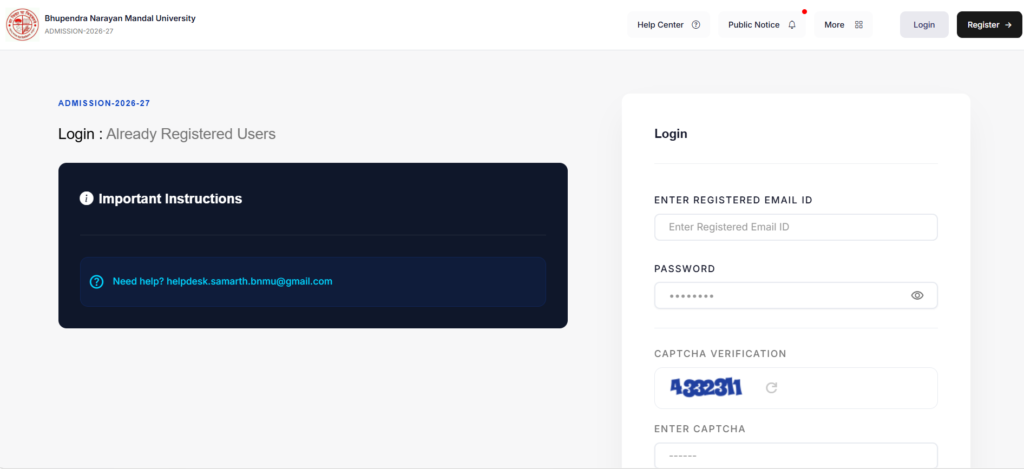Viewport: 1024px width, 469px height.
Task: Click the Enter Captcha input field
Action: (795, 456)
